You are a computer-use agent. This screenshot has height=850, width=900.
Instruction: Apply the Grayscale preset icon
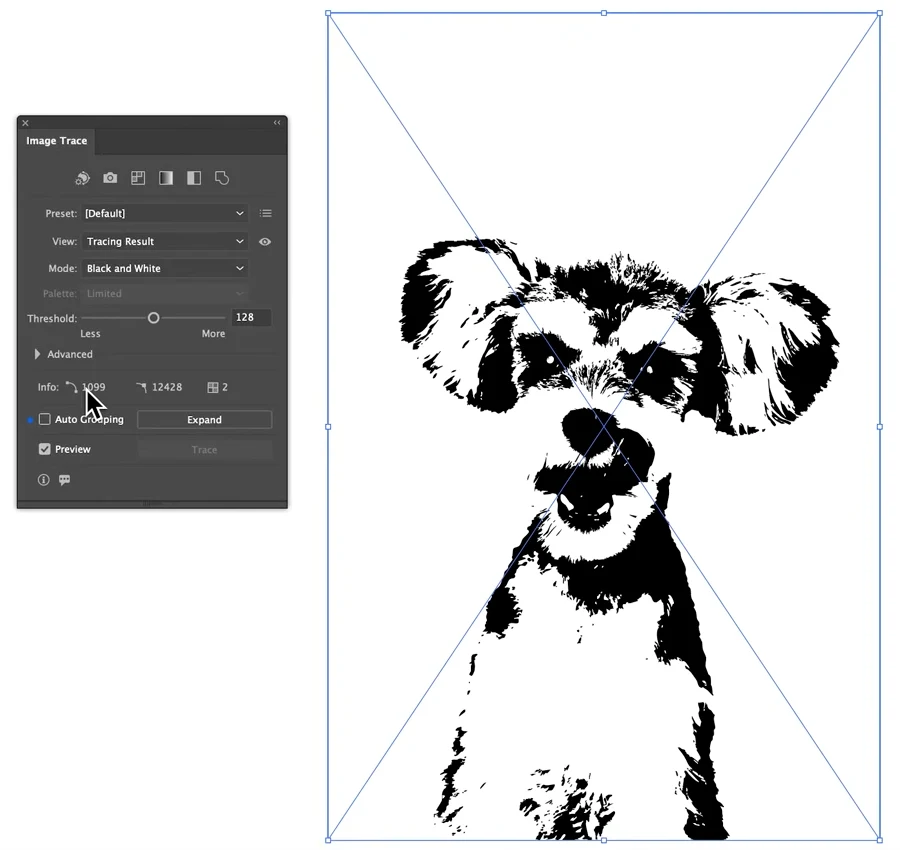tap(166, 178)
